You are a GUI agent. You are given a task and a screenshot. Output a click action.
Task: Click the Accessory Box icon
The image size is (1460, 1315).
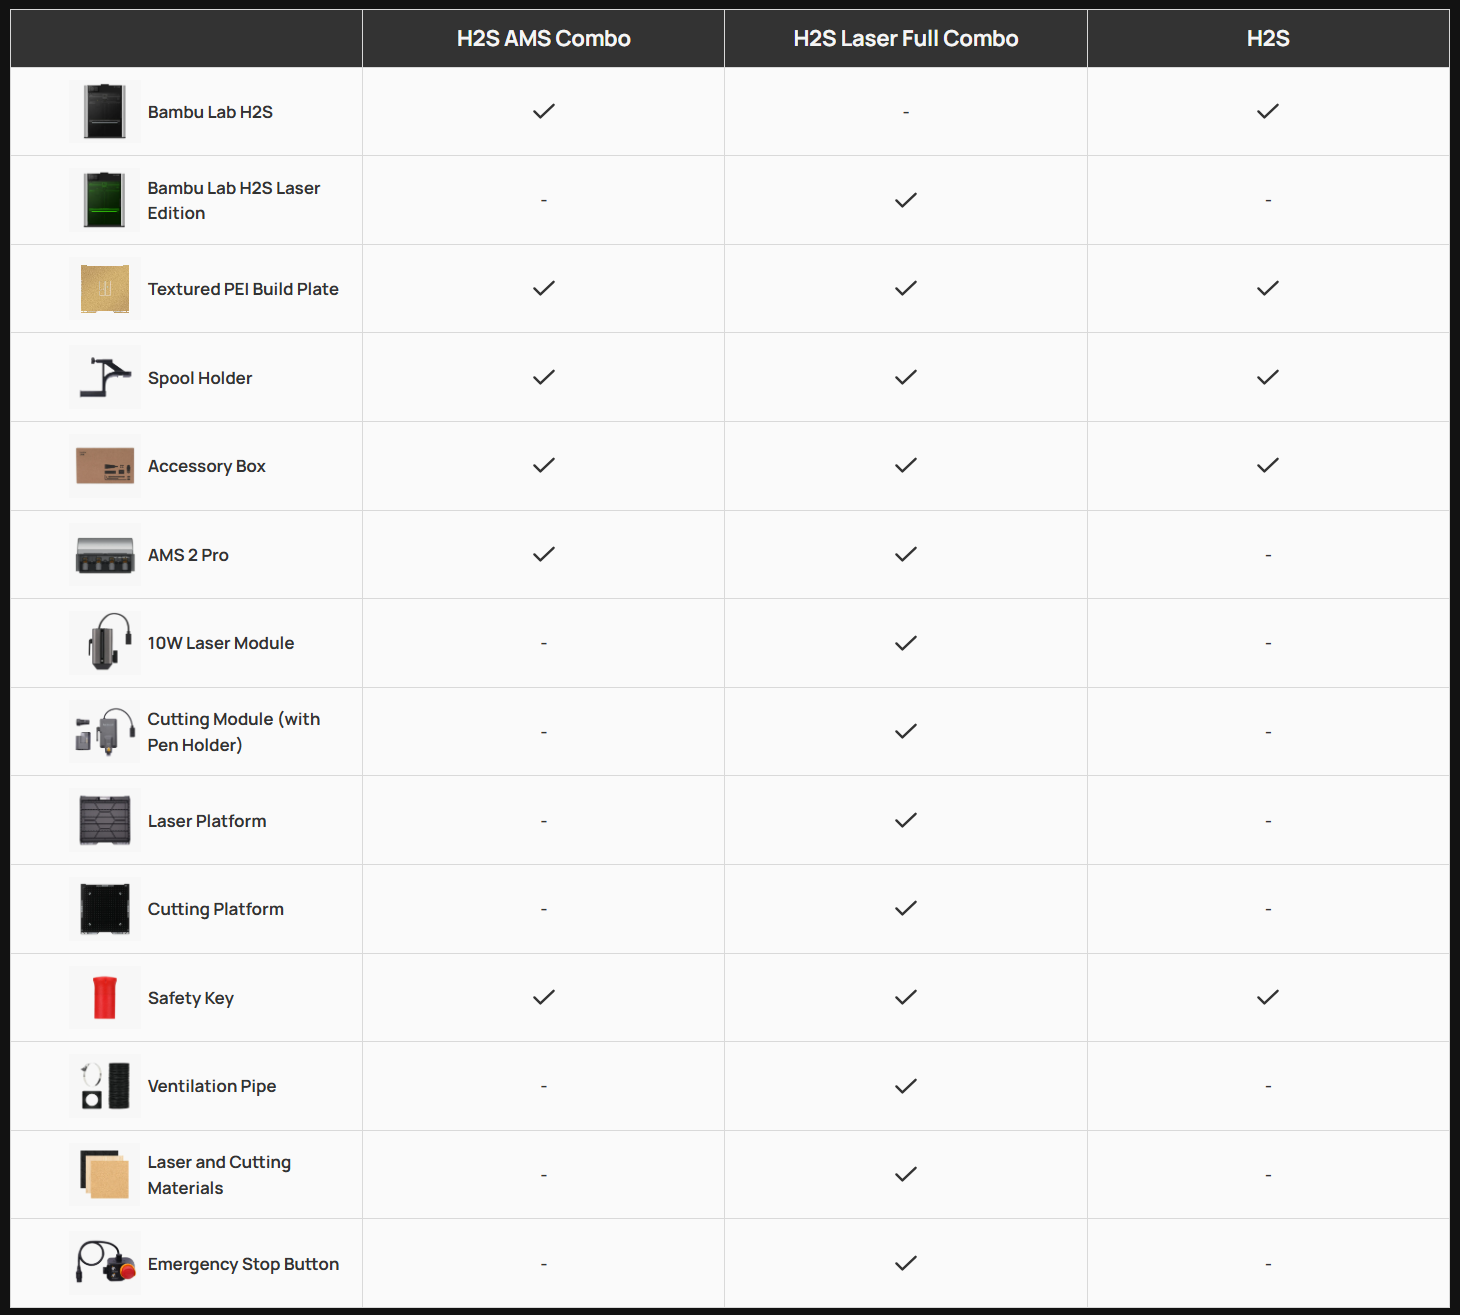(x=105, y=466)
